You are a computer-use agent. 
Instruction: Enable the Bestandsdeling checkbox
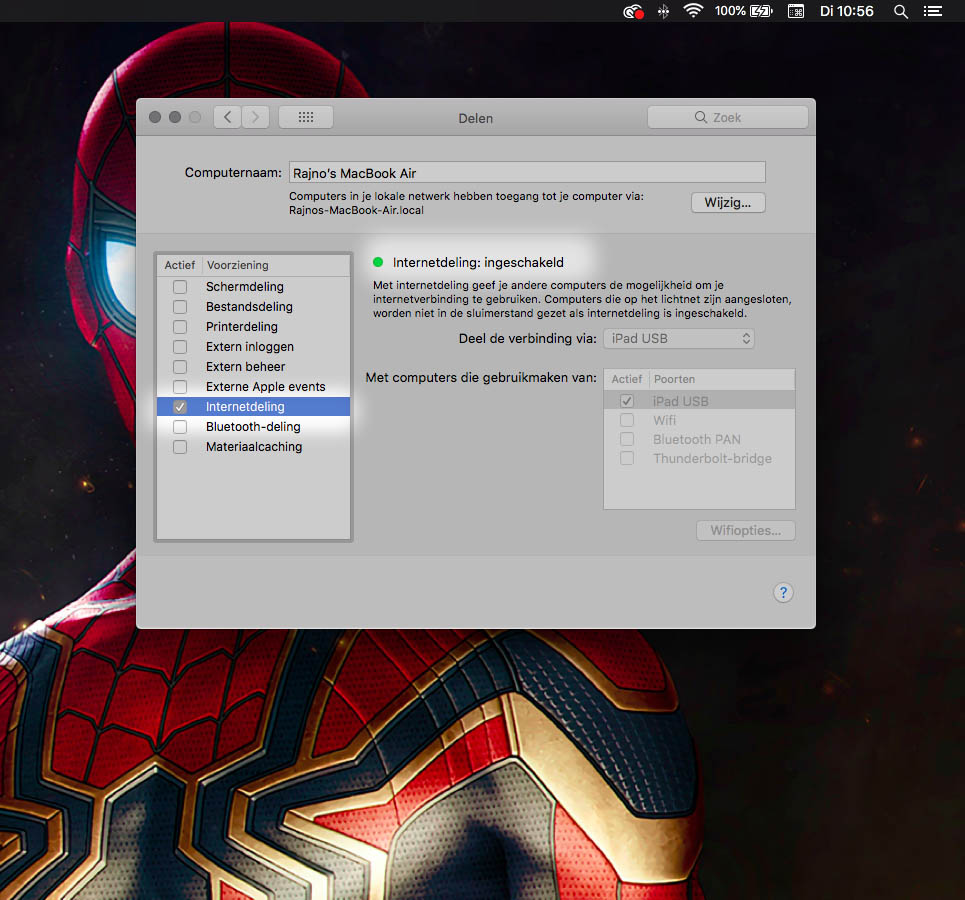point(180,307)
